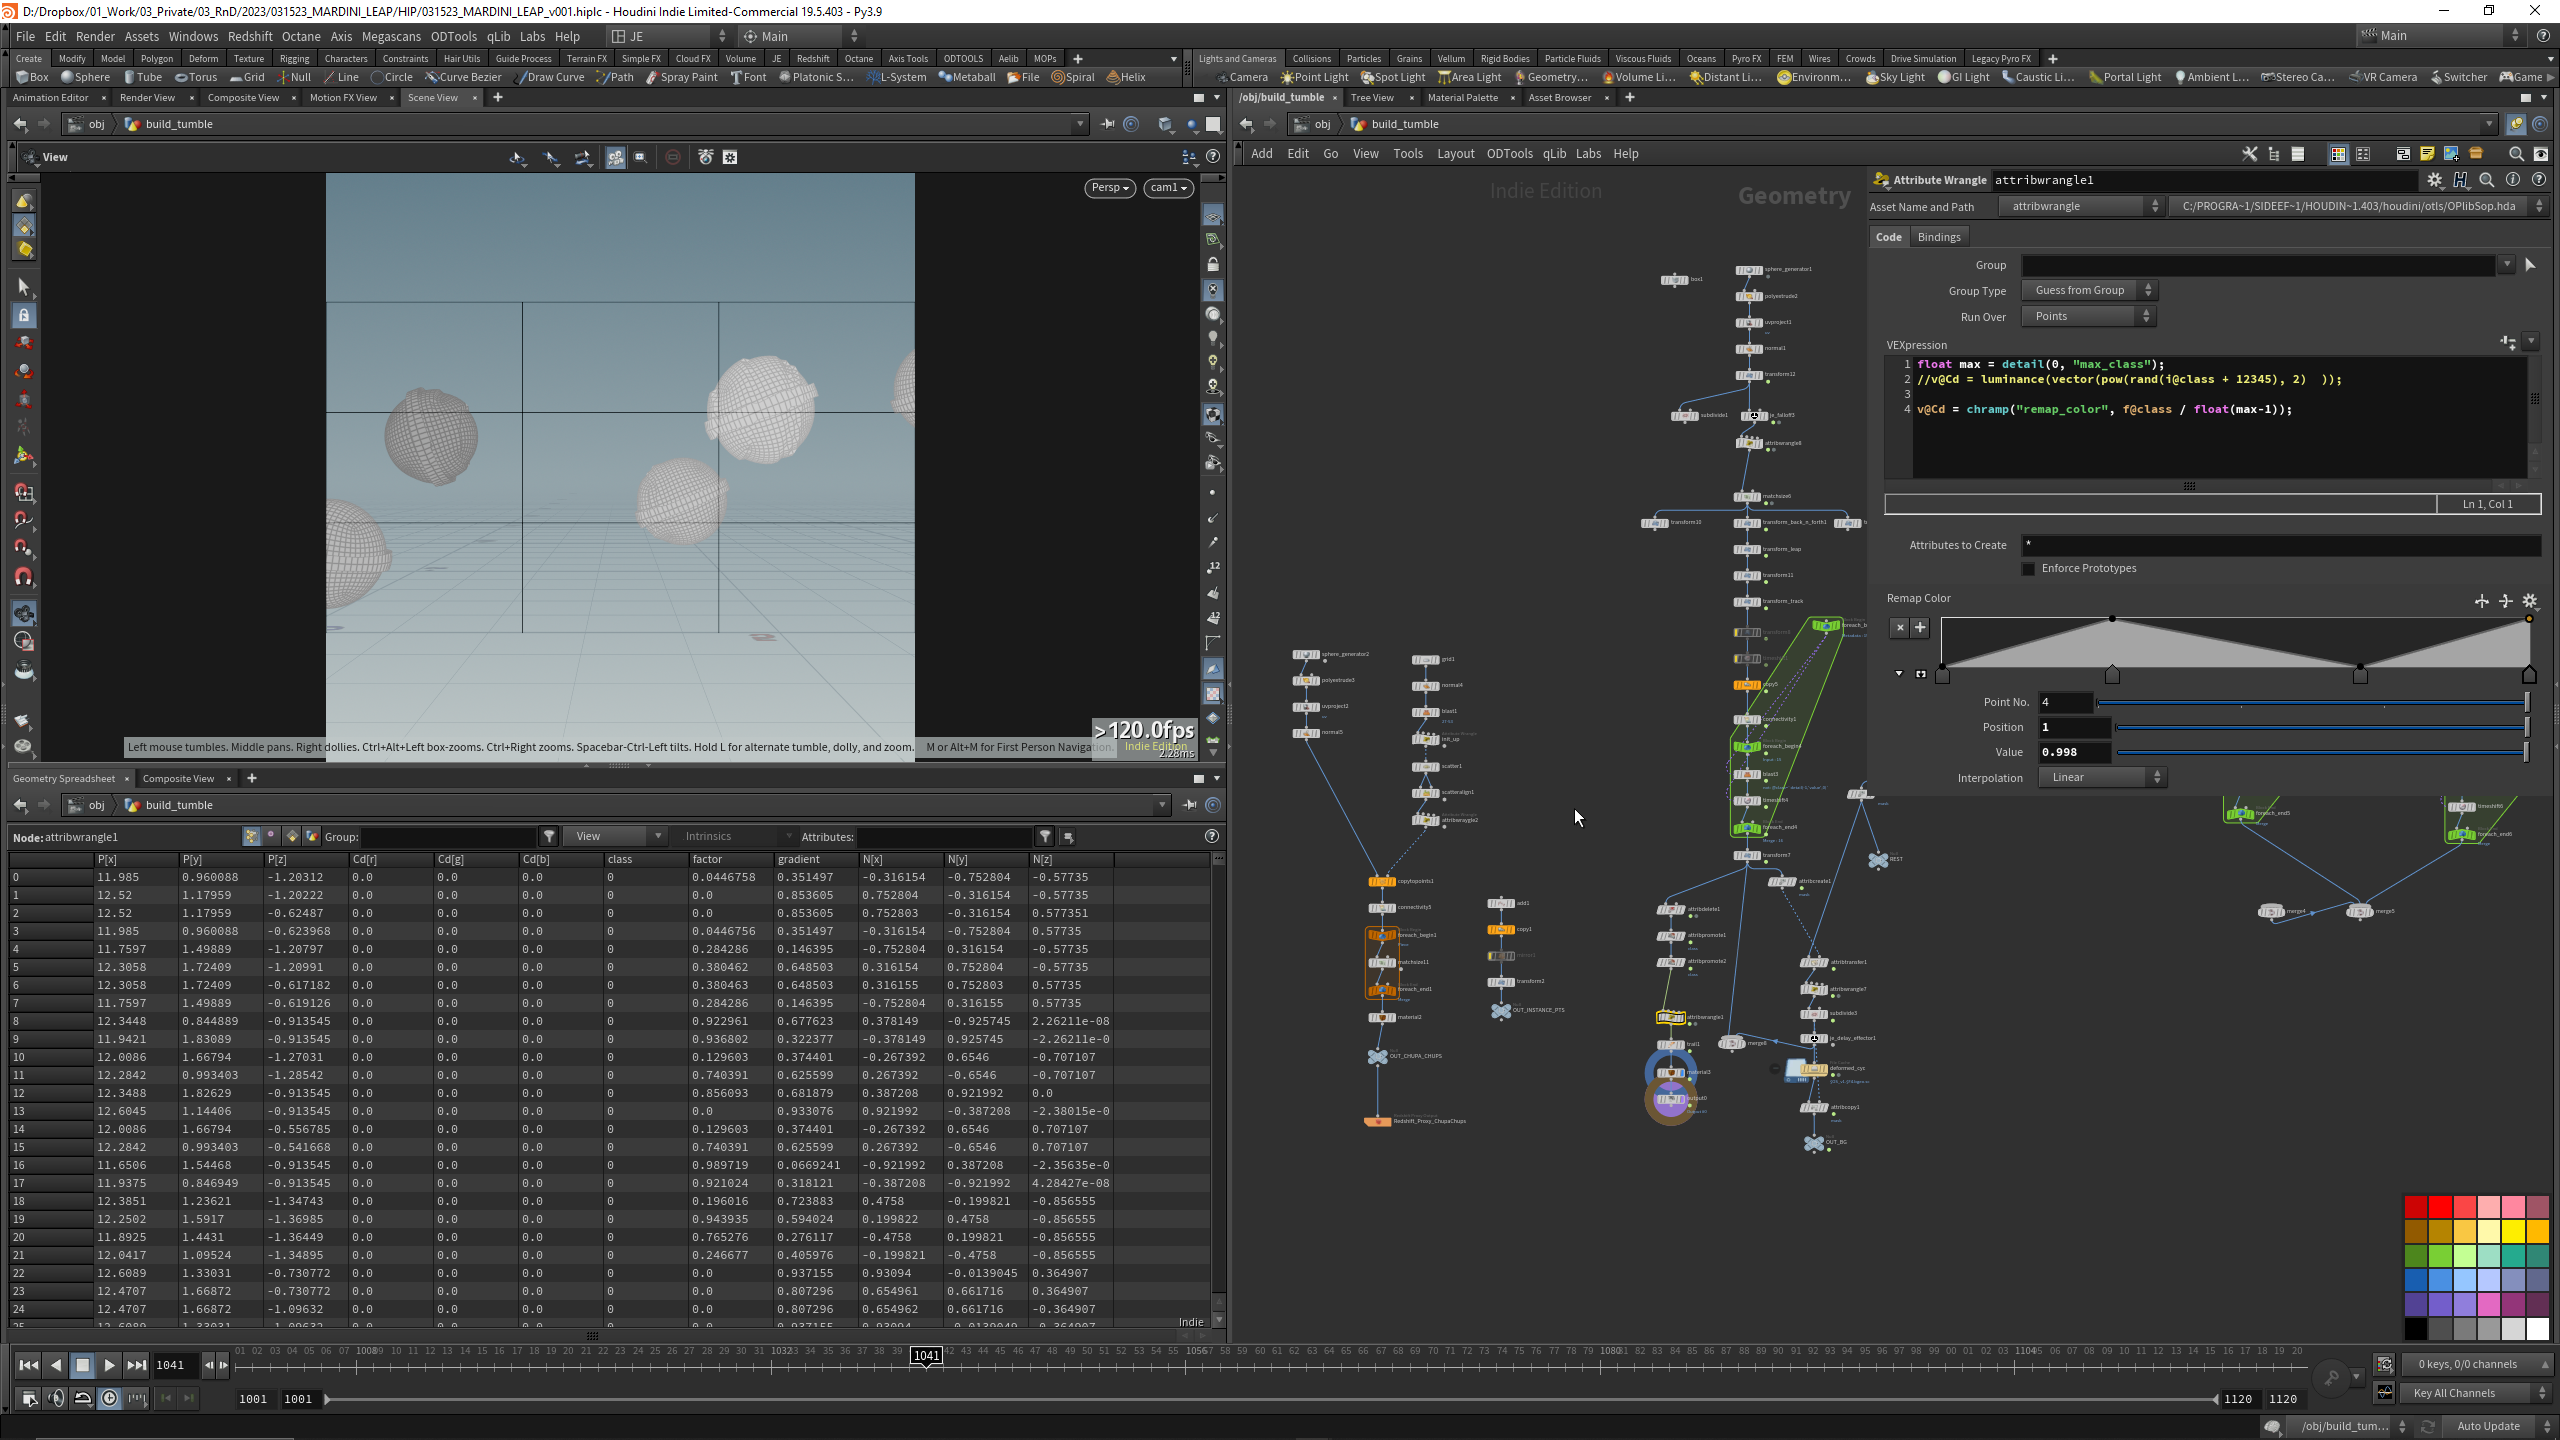This screenshot has height=1440, width=2560.
Task: Expand the Group field dropdown arrow
Action: point(2507,265)
